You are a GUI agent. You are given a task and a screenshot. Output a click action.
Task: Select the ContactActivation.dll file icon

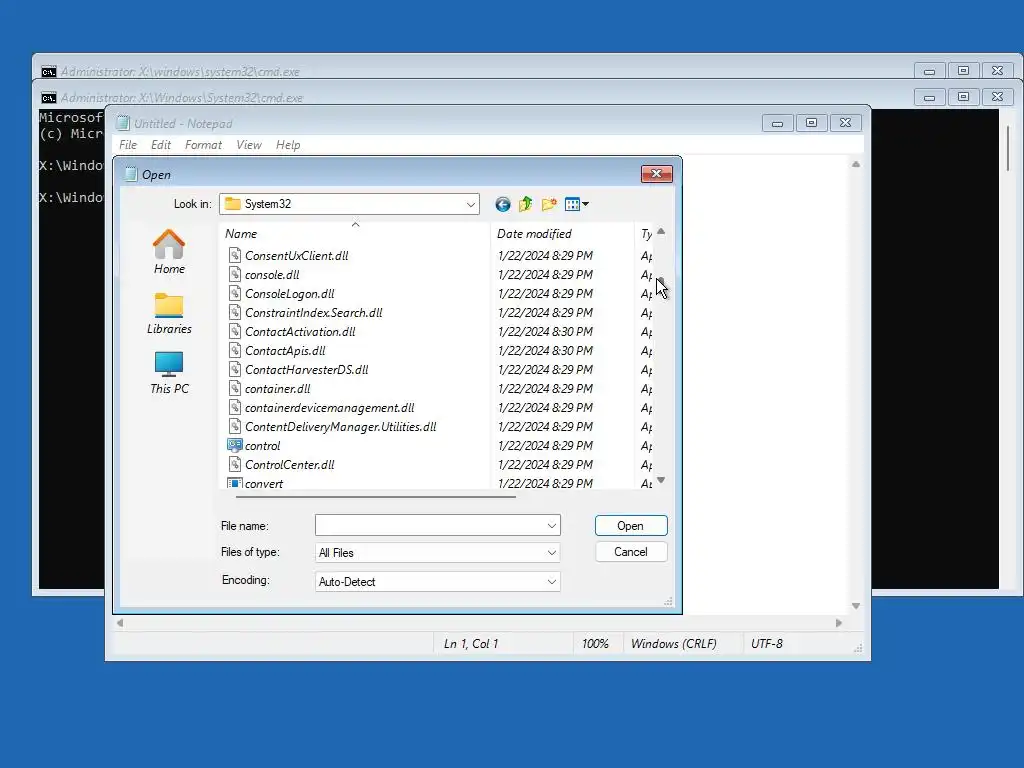pyautogui.click(x=234, y=331)
